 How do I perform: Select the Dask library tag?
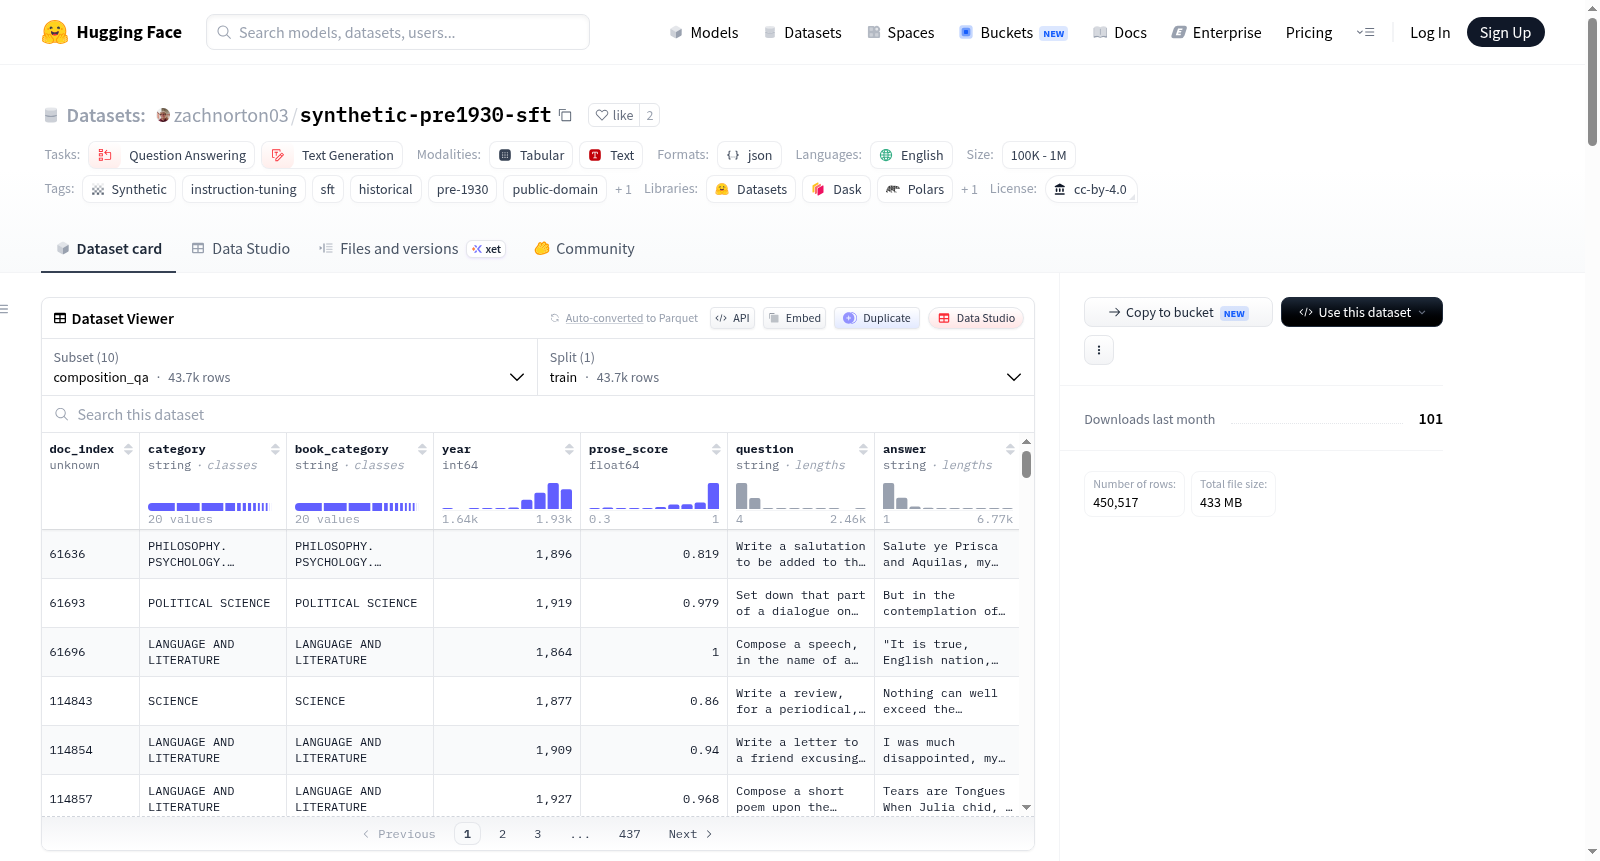point(836,189)
